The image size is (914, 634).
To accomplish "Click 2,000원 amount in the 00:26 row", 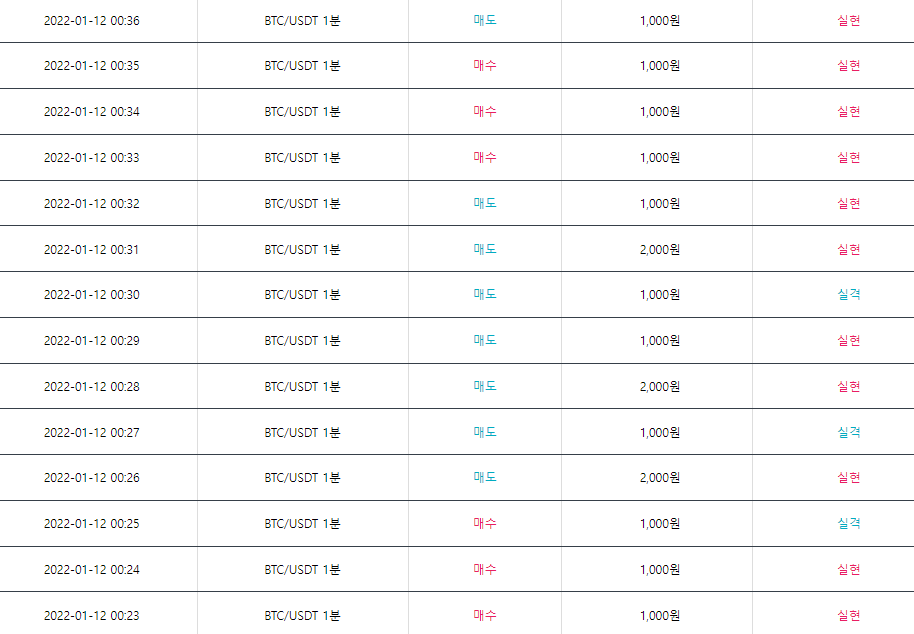I will [x=659, y=477].
